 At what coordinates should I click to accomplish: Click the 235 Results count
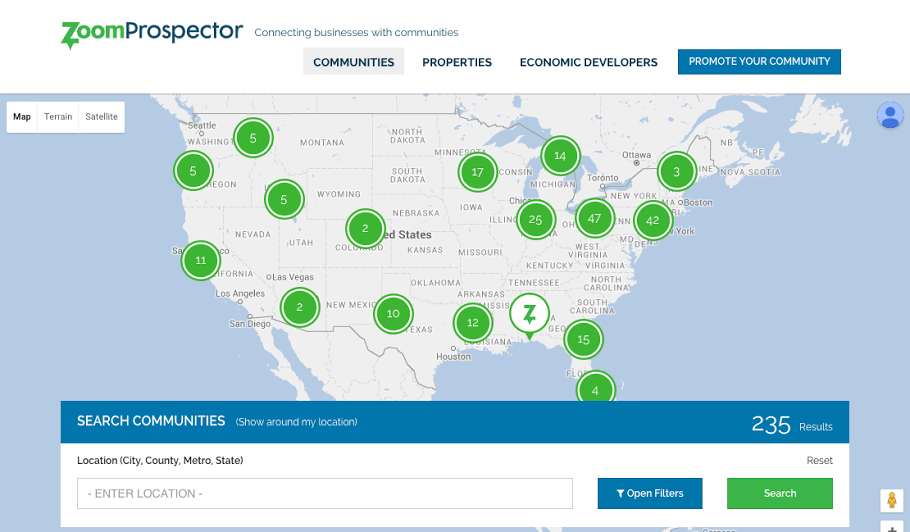pyautogui.click(x=792, y=425)
